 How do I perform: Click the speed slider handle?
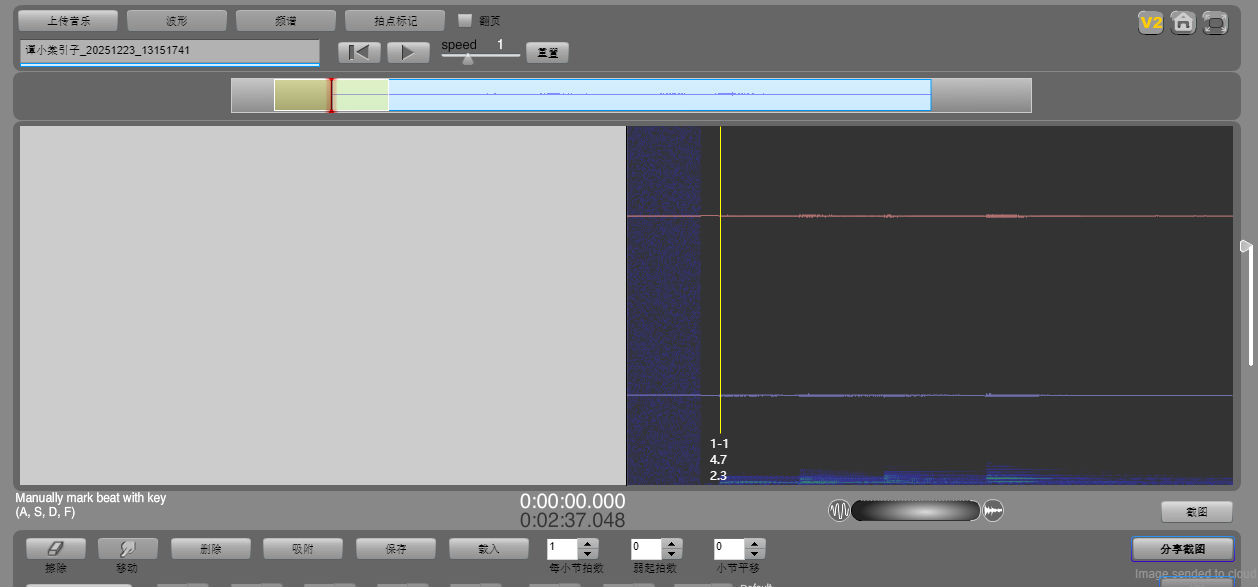point(467,58)
